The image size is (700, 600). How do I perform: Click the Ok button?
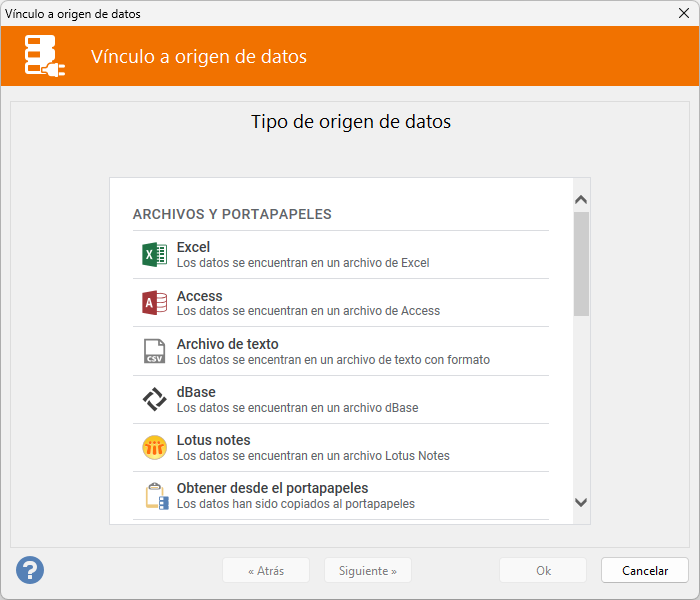[543, 571]
